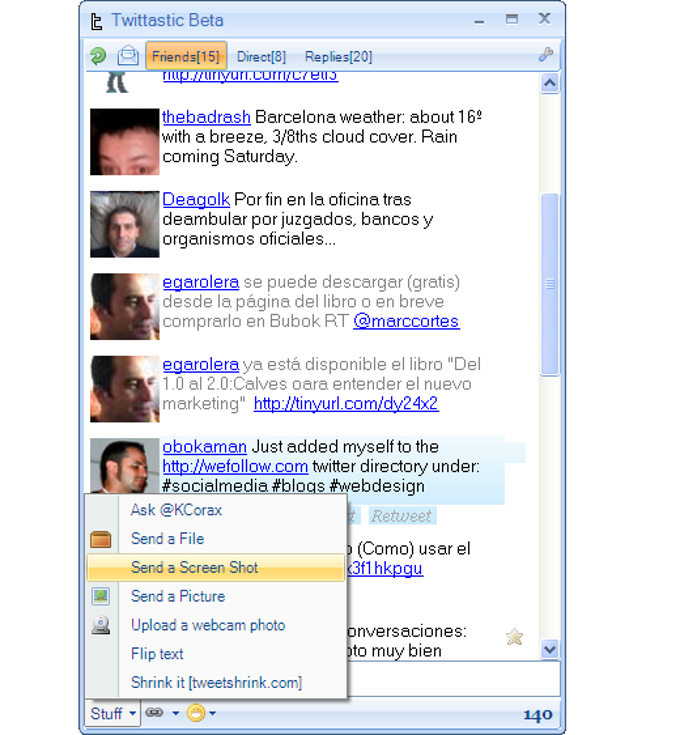Viewport: 680px width, 735px height.
Task: Click the Twittastic logo icon in title bar
Action: click(x=97, y=21)
